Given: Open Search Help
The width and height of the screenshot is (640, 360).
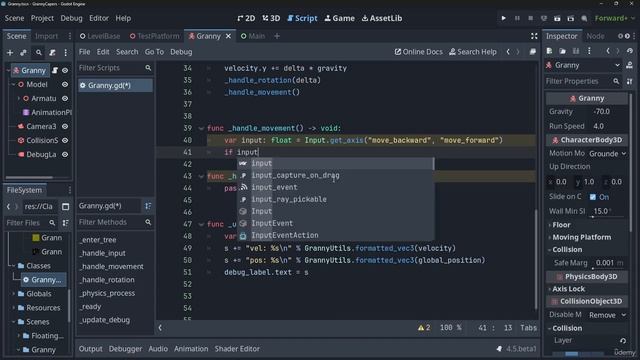Looking at the screenshot, I should pos(473,52).
